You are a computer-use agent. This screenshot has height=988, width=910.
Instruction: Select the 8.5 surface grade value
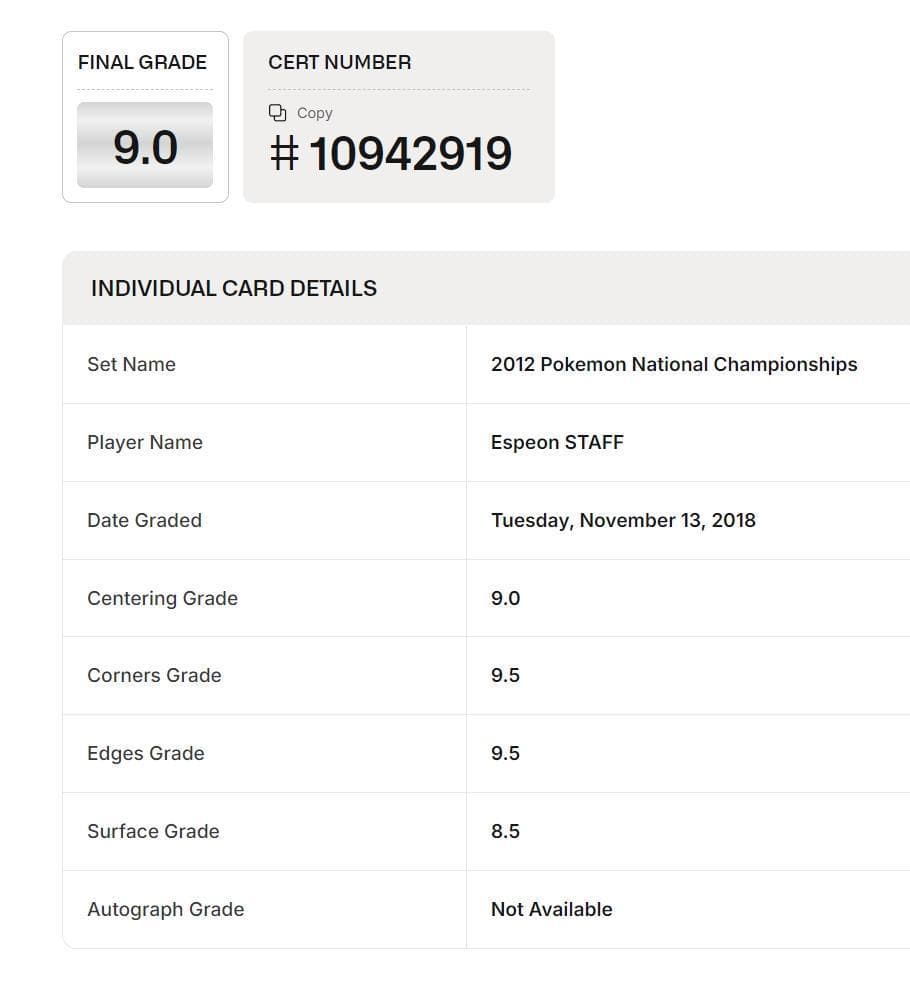coord(505,831)
